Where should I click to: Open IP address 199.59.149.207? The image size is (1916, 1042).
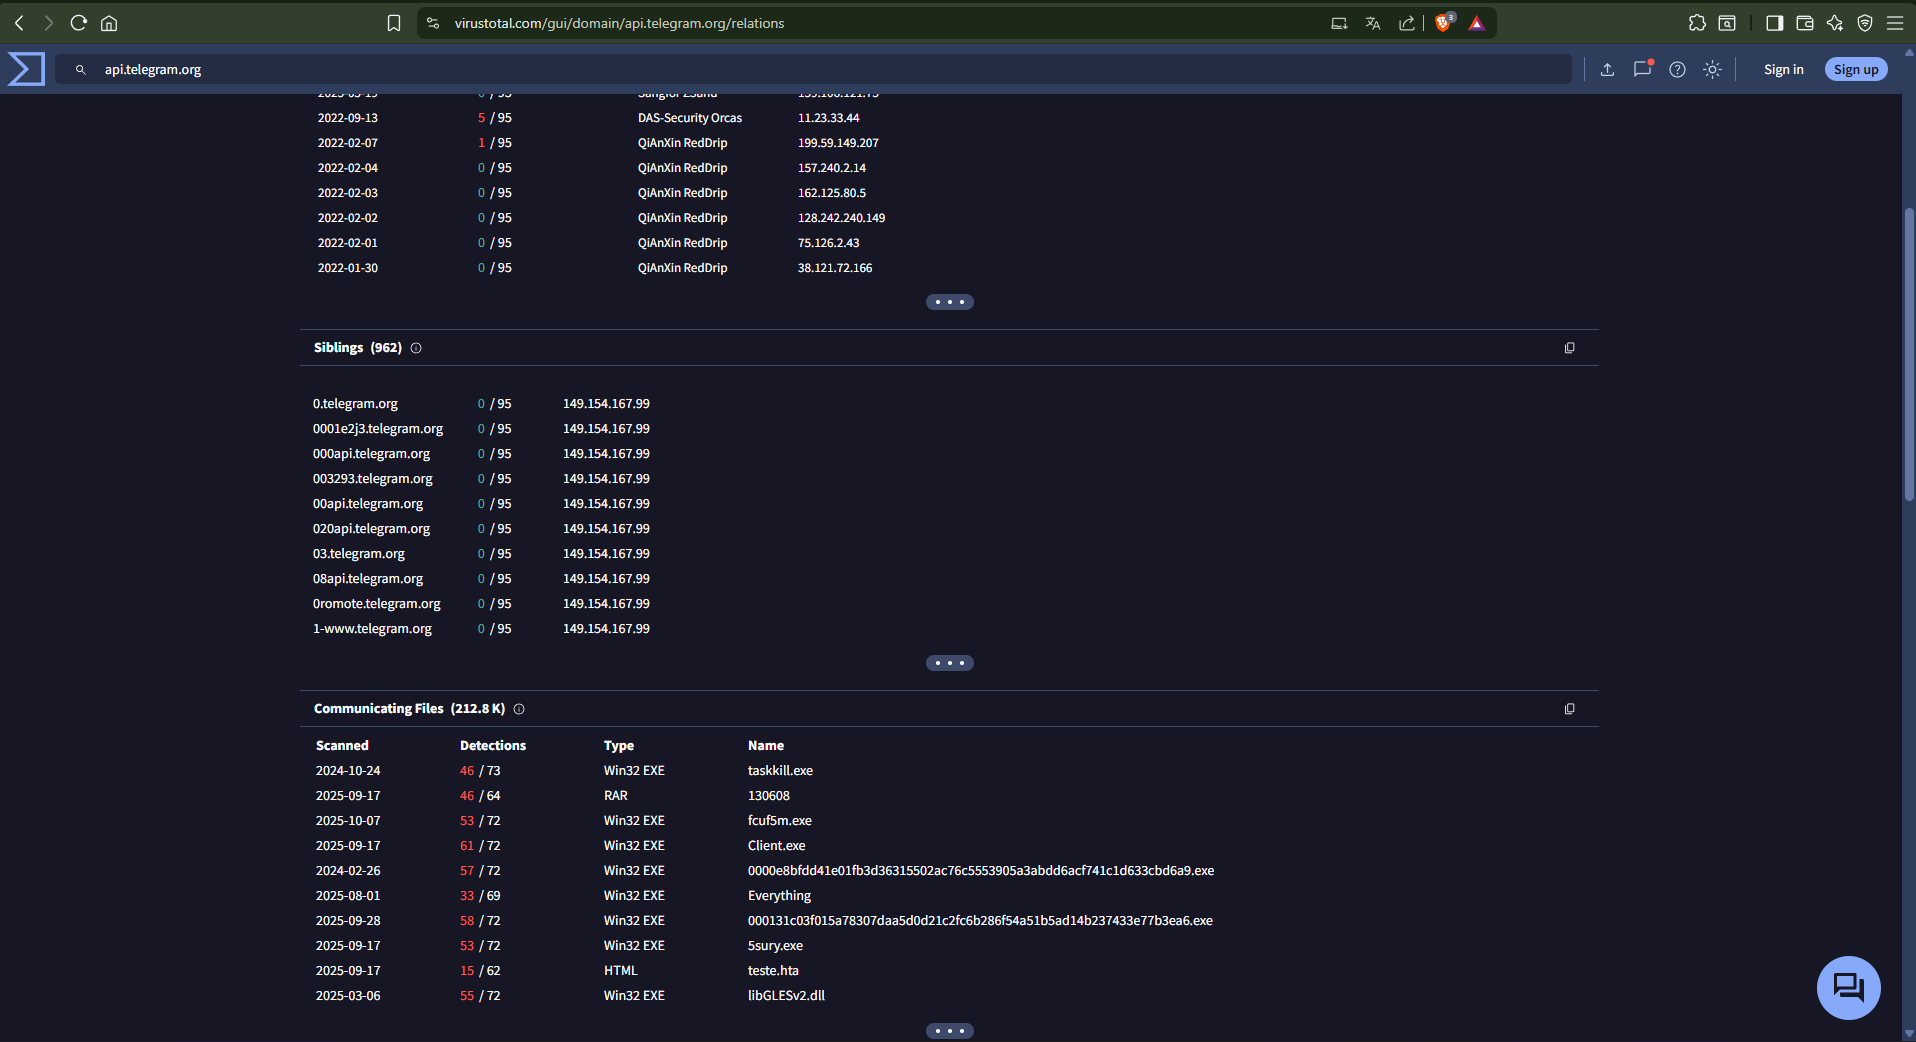coord(838,143)
